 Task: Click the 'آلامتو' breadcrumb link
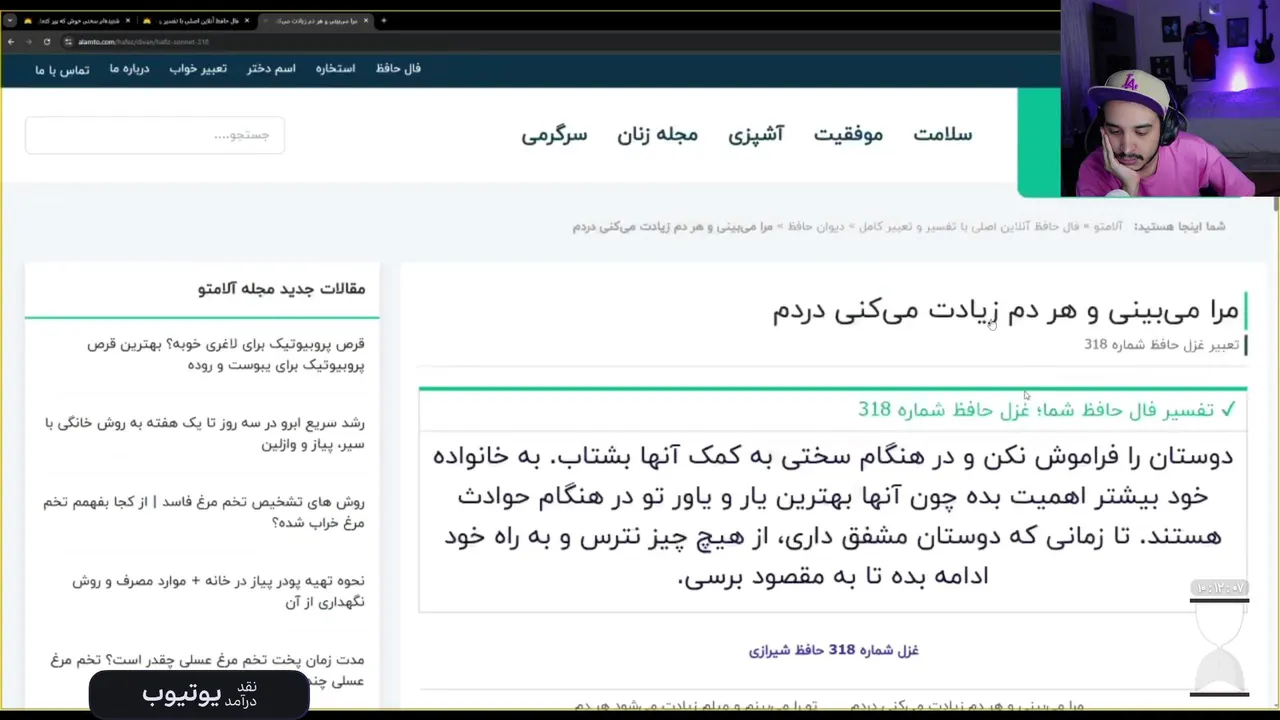(x=1108, y=227)
